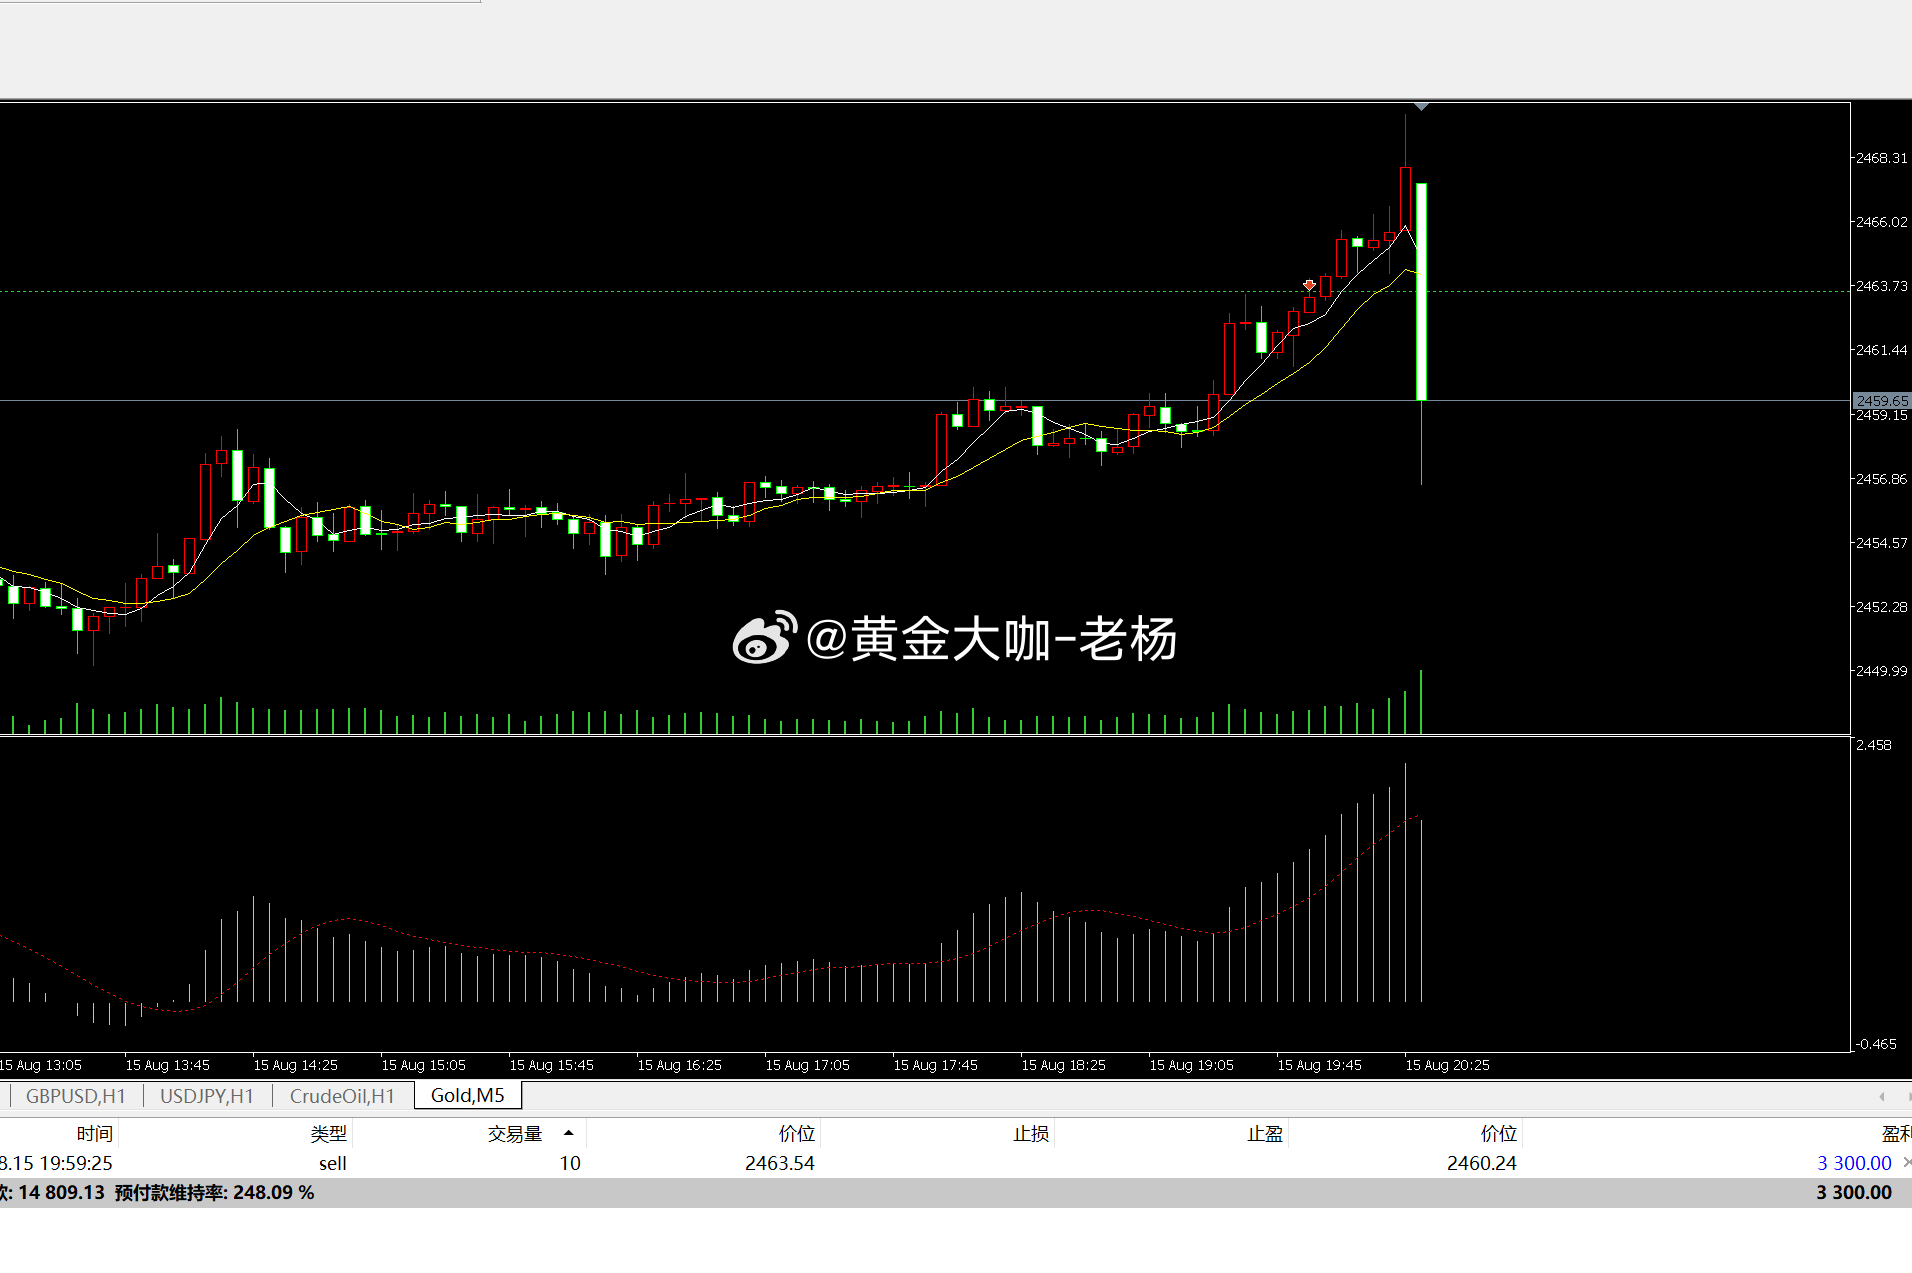Click the blue profit value 3 300.00
This screenshot has width=1912, height=1273.
click(x=1855, y=1163)
